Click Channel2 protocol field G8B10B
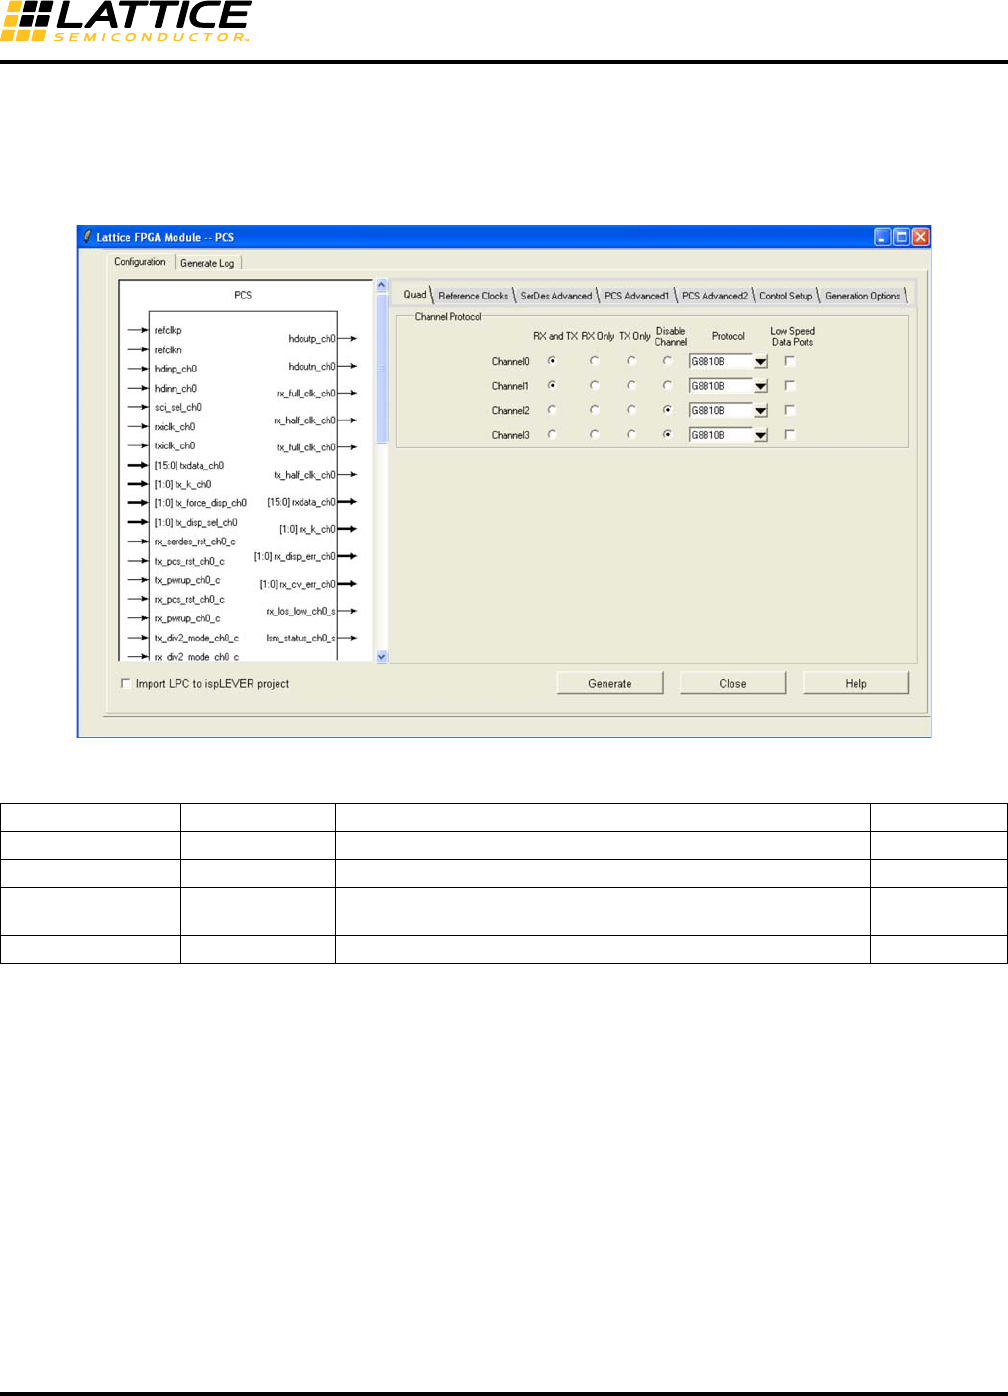Viewport: 1008px width, 1396px height. click(x=720, y=411)
